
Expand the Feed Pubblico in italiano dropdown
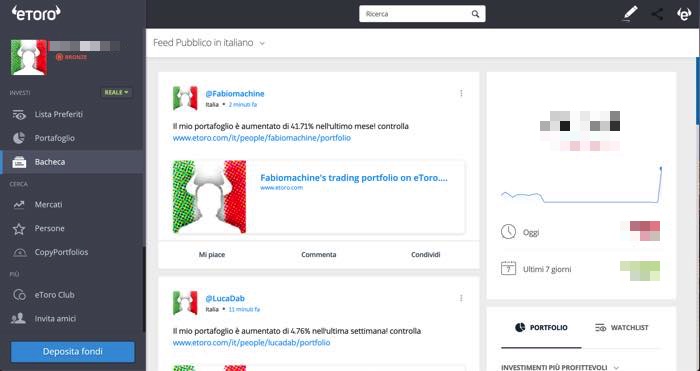209,43
